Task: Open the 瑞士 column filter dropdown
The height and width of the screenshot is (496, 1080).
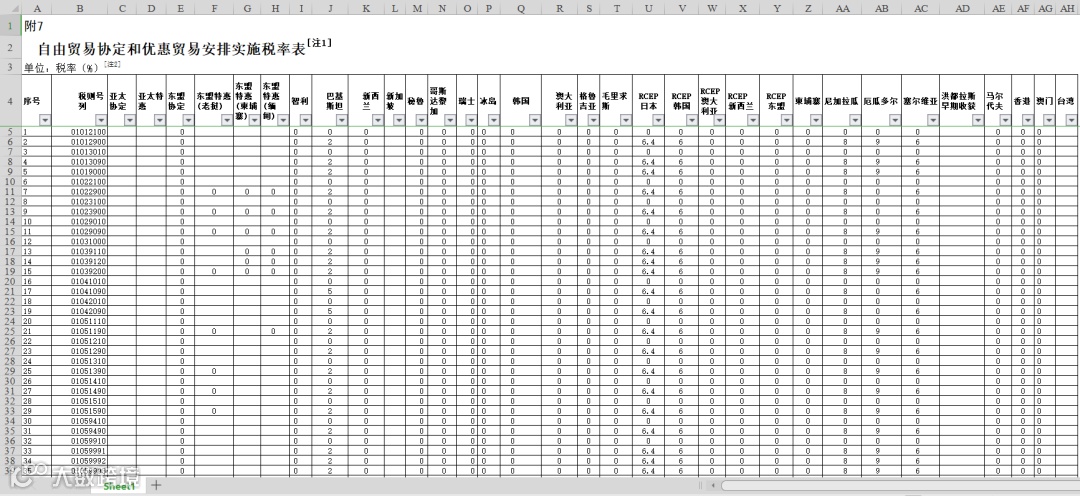Action: 471,120
